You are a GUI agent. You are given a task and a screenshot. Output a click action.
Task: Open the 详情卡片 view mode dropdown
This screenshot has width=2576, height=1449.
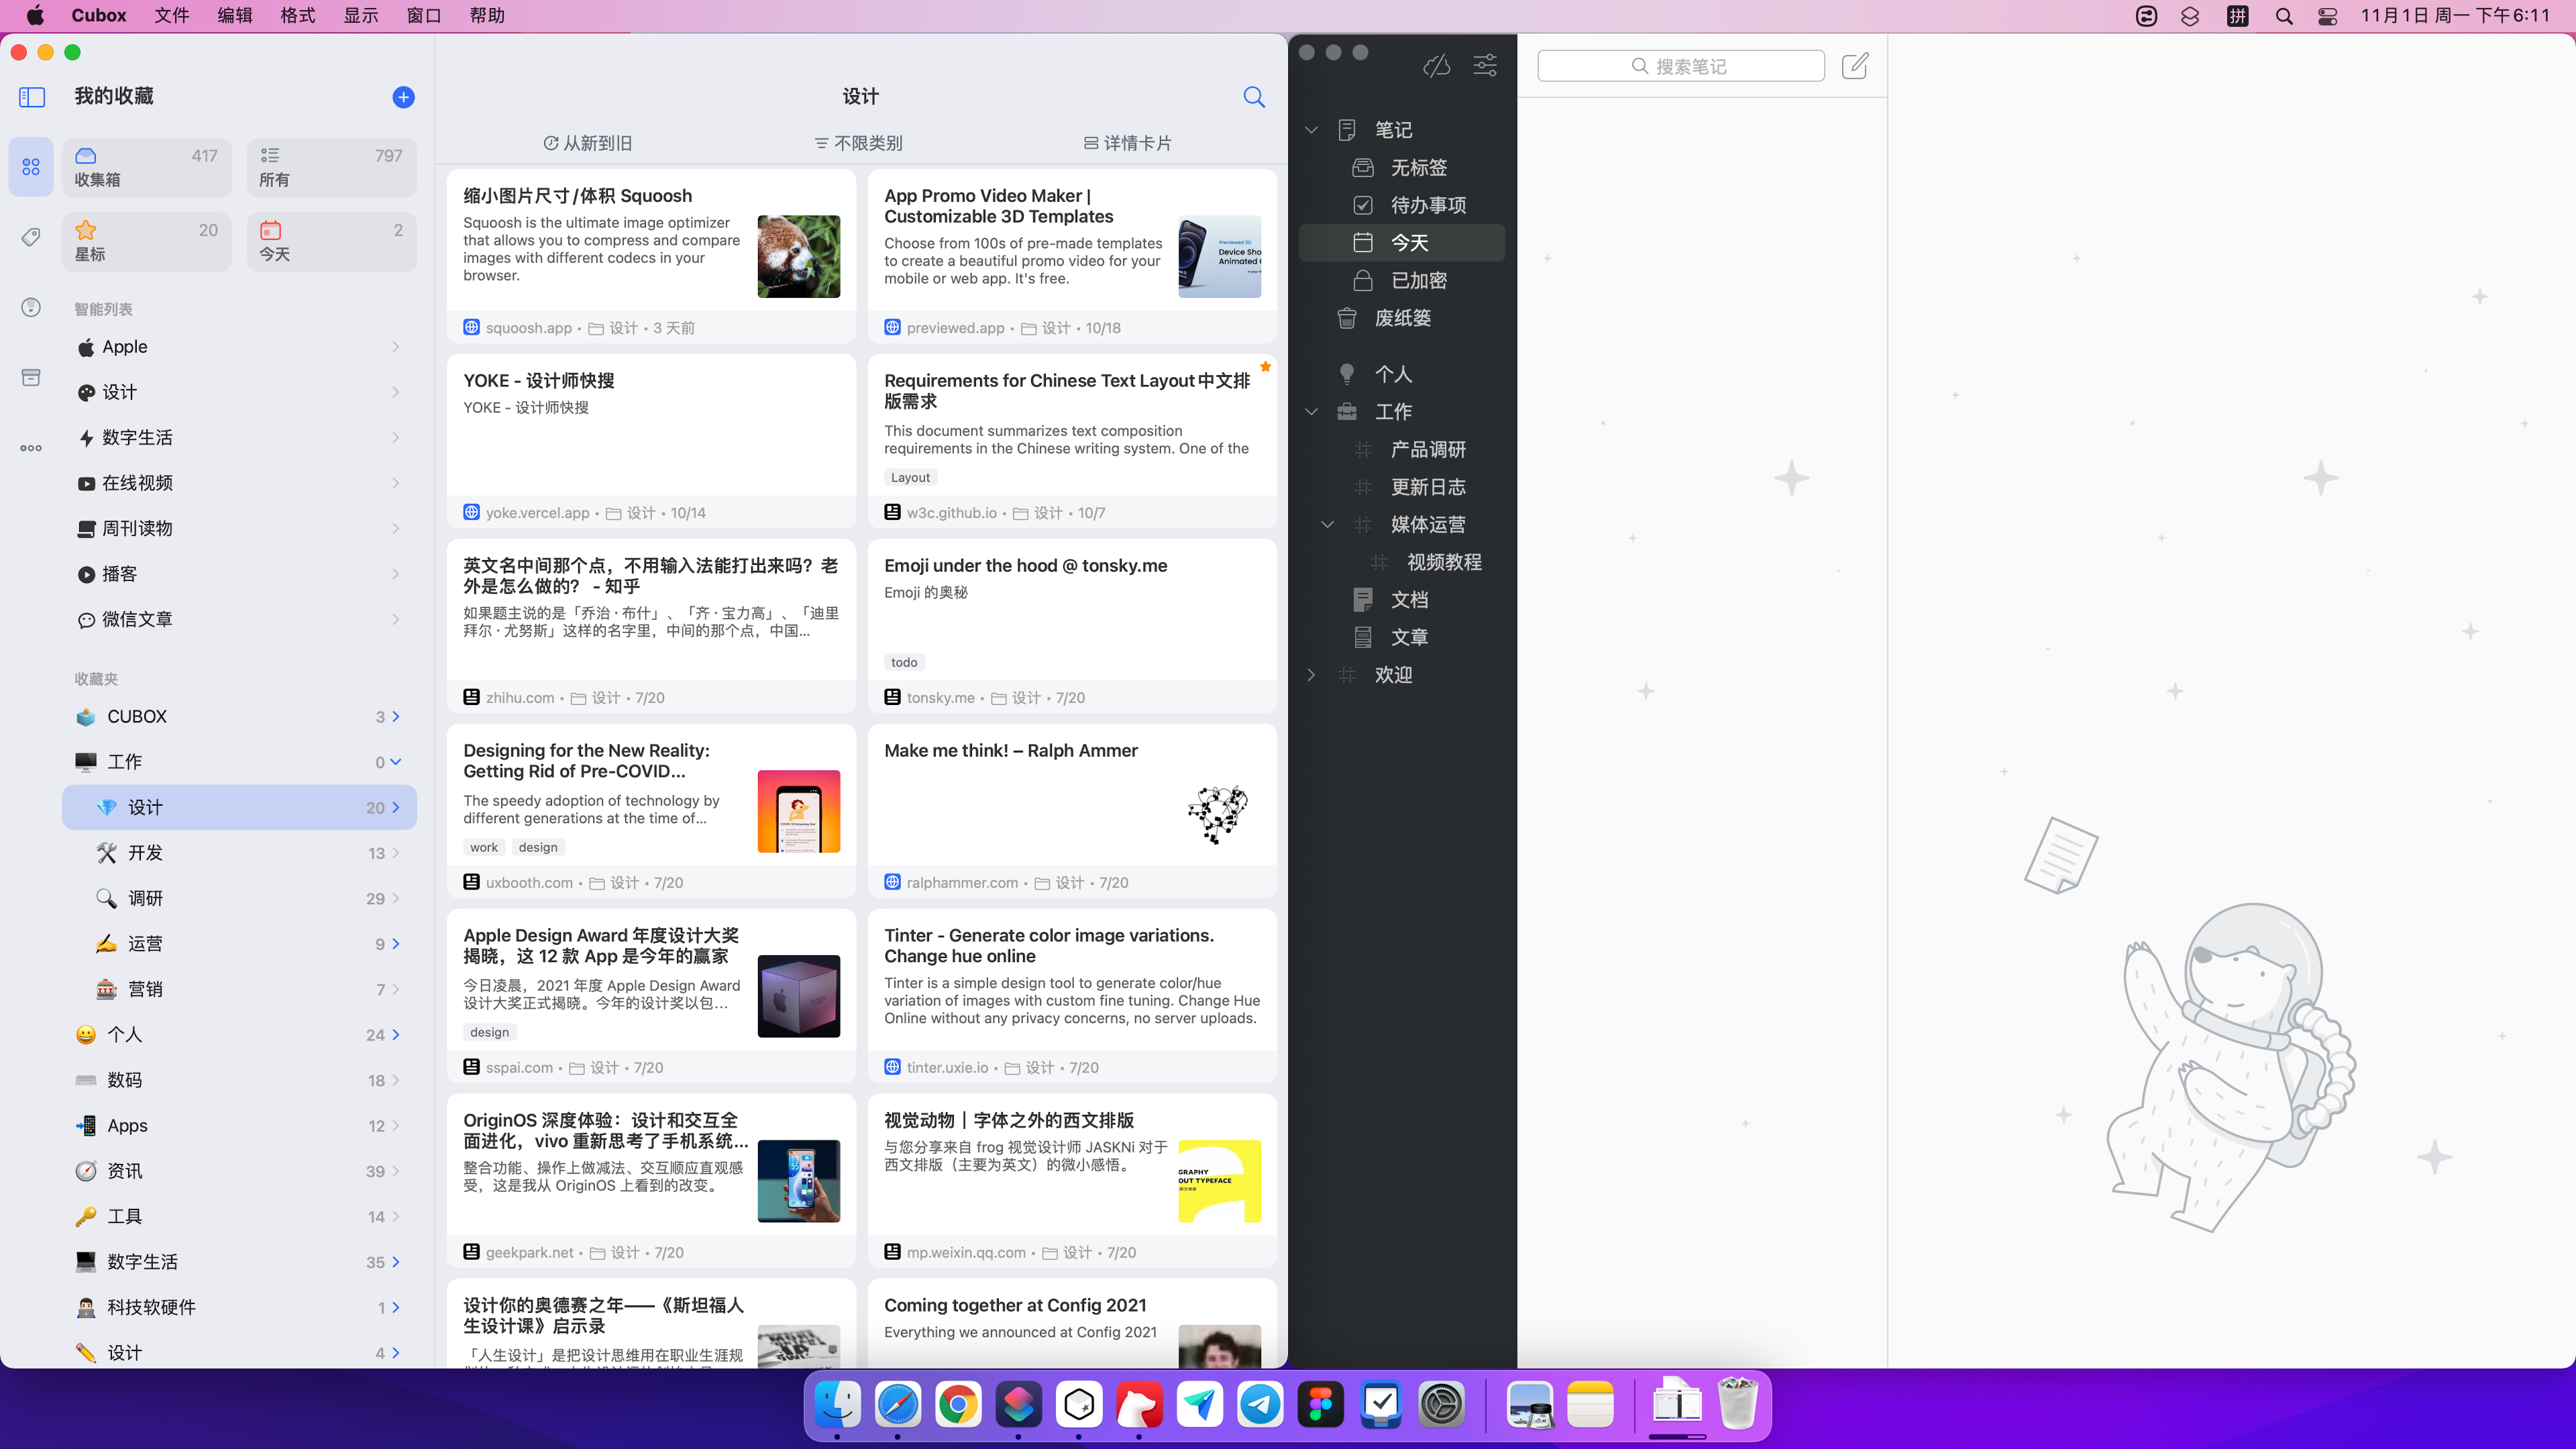[1128, 143]
